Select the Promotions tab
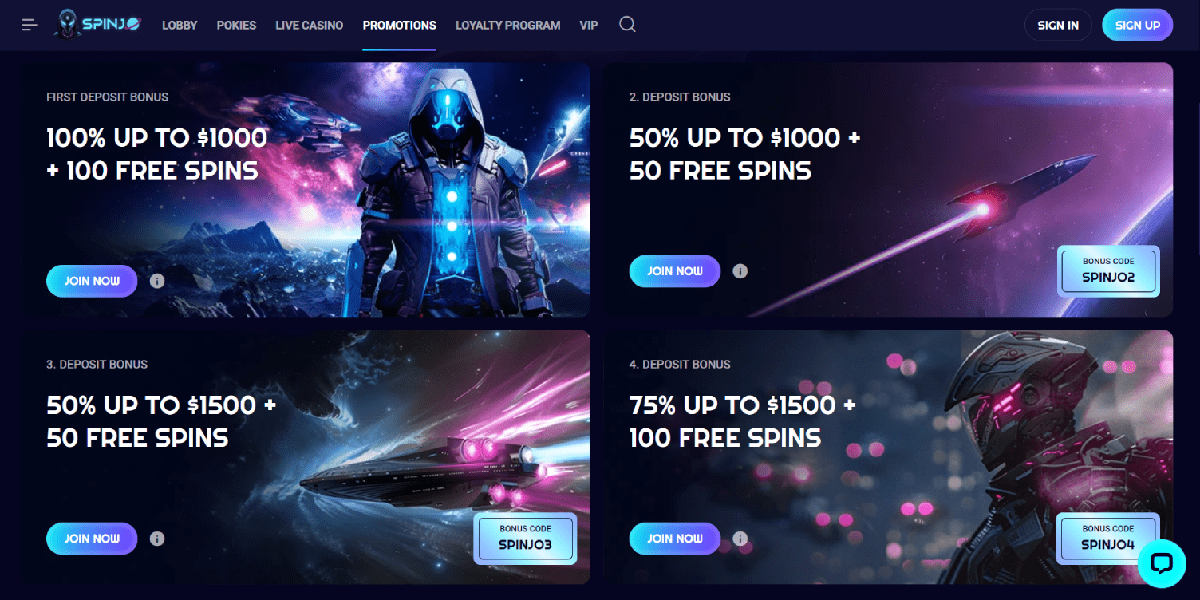1200x600 pixels. (x=399, y=26)
